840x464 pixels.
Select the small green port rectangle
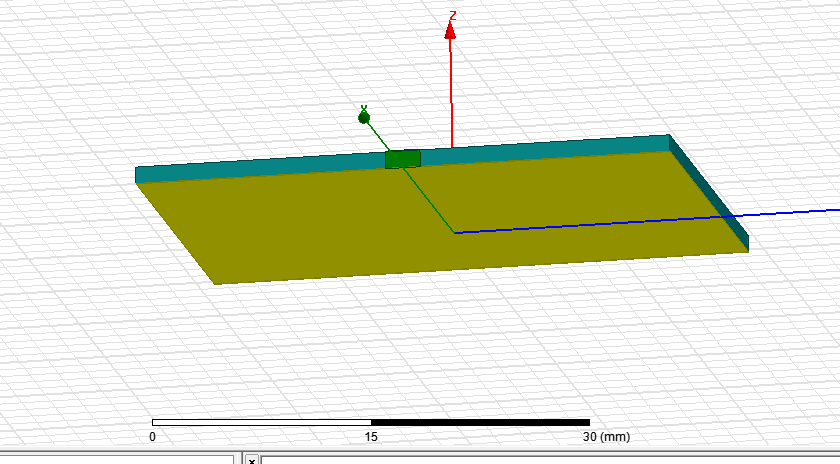[403, 159]
